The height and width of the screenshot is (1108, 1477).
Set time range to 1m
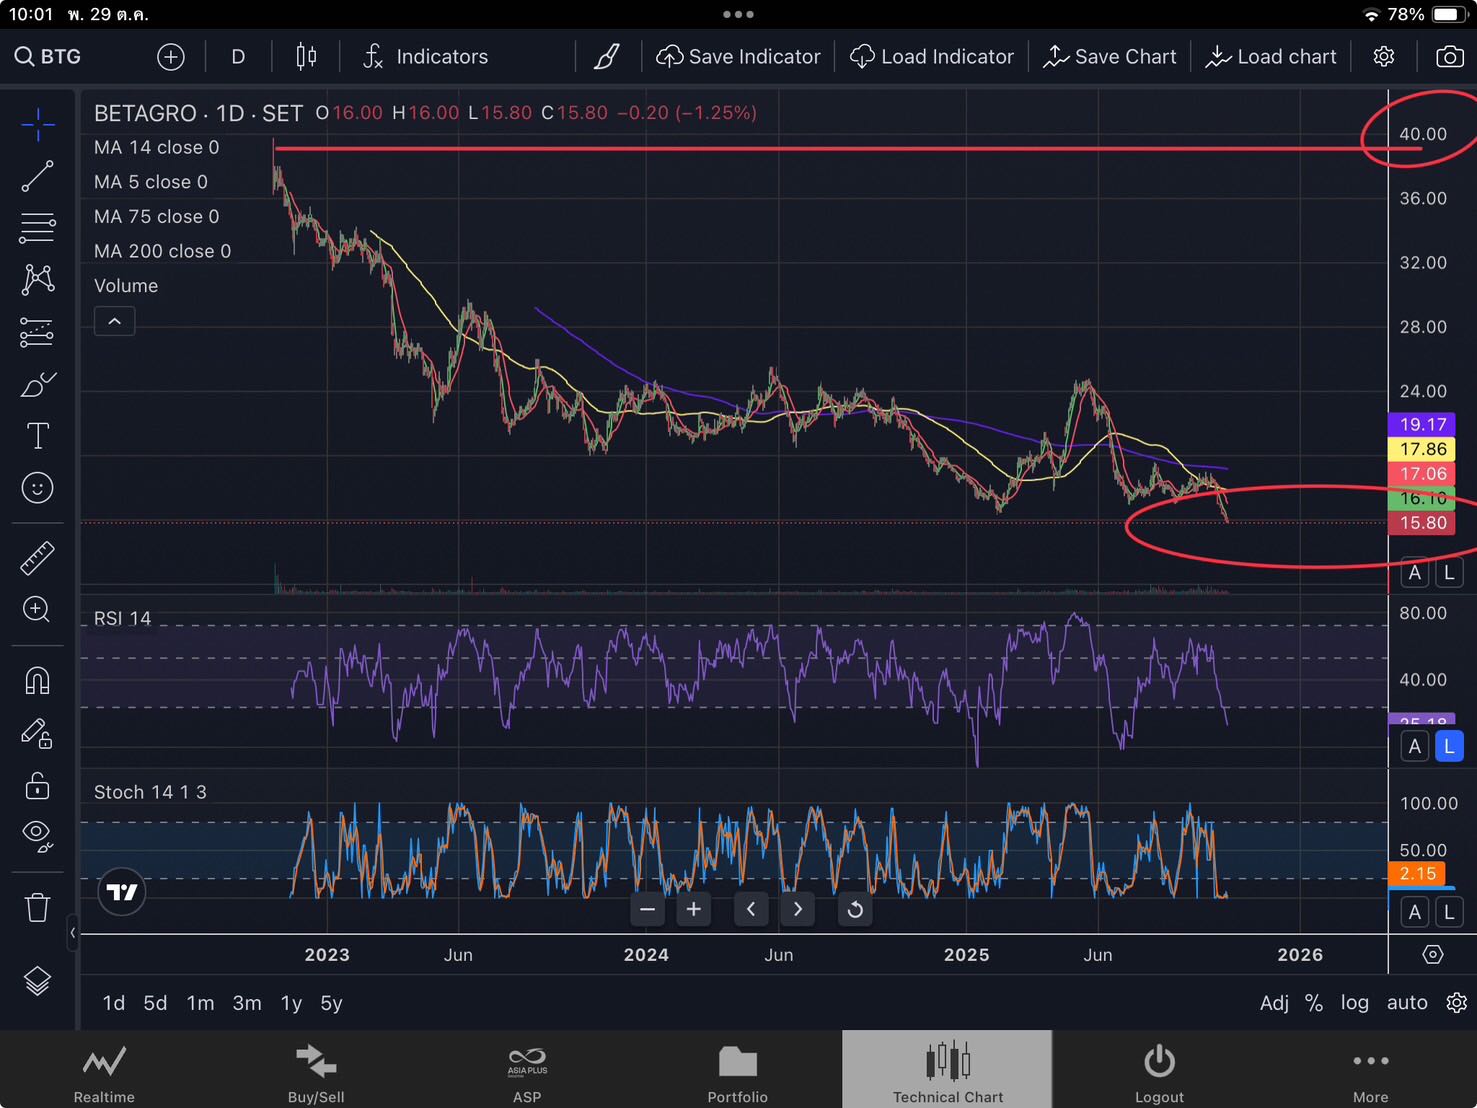pos(200,1003)
